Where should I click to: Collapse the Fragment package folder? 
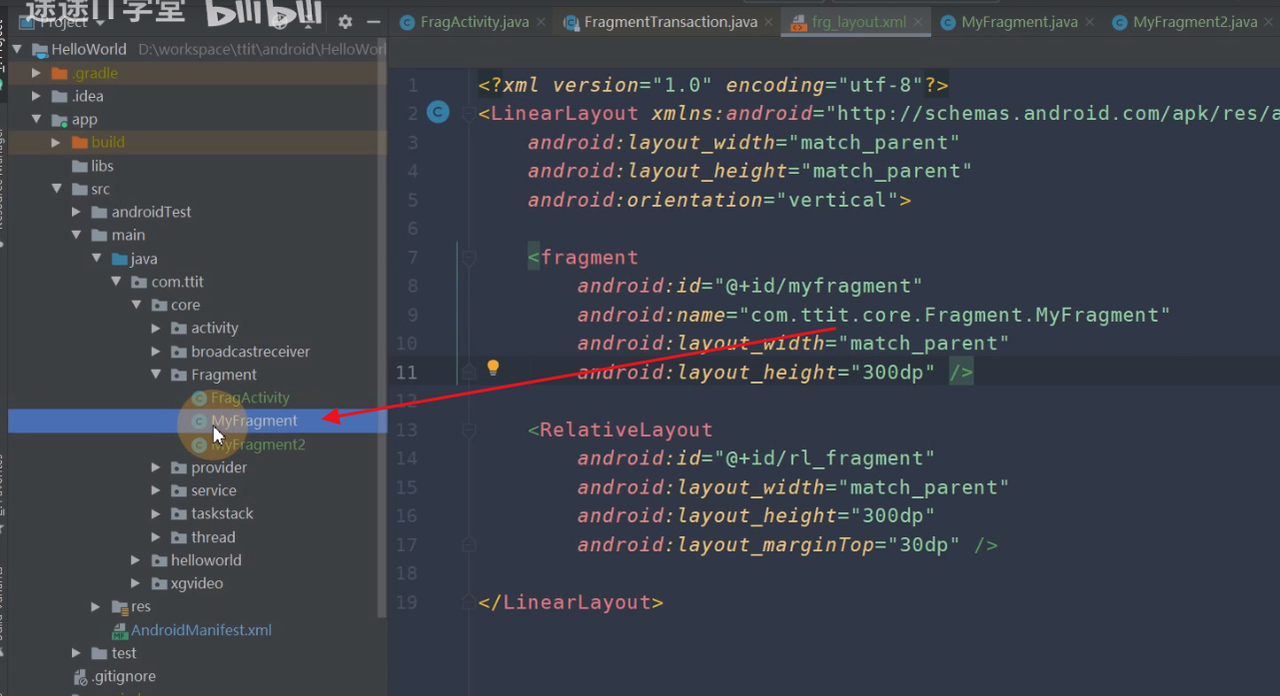click(x=156, y=375)
